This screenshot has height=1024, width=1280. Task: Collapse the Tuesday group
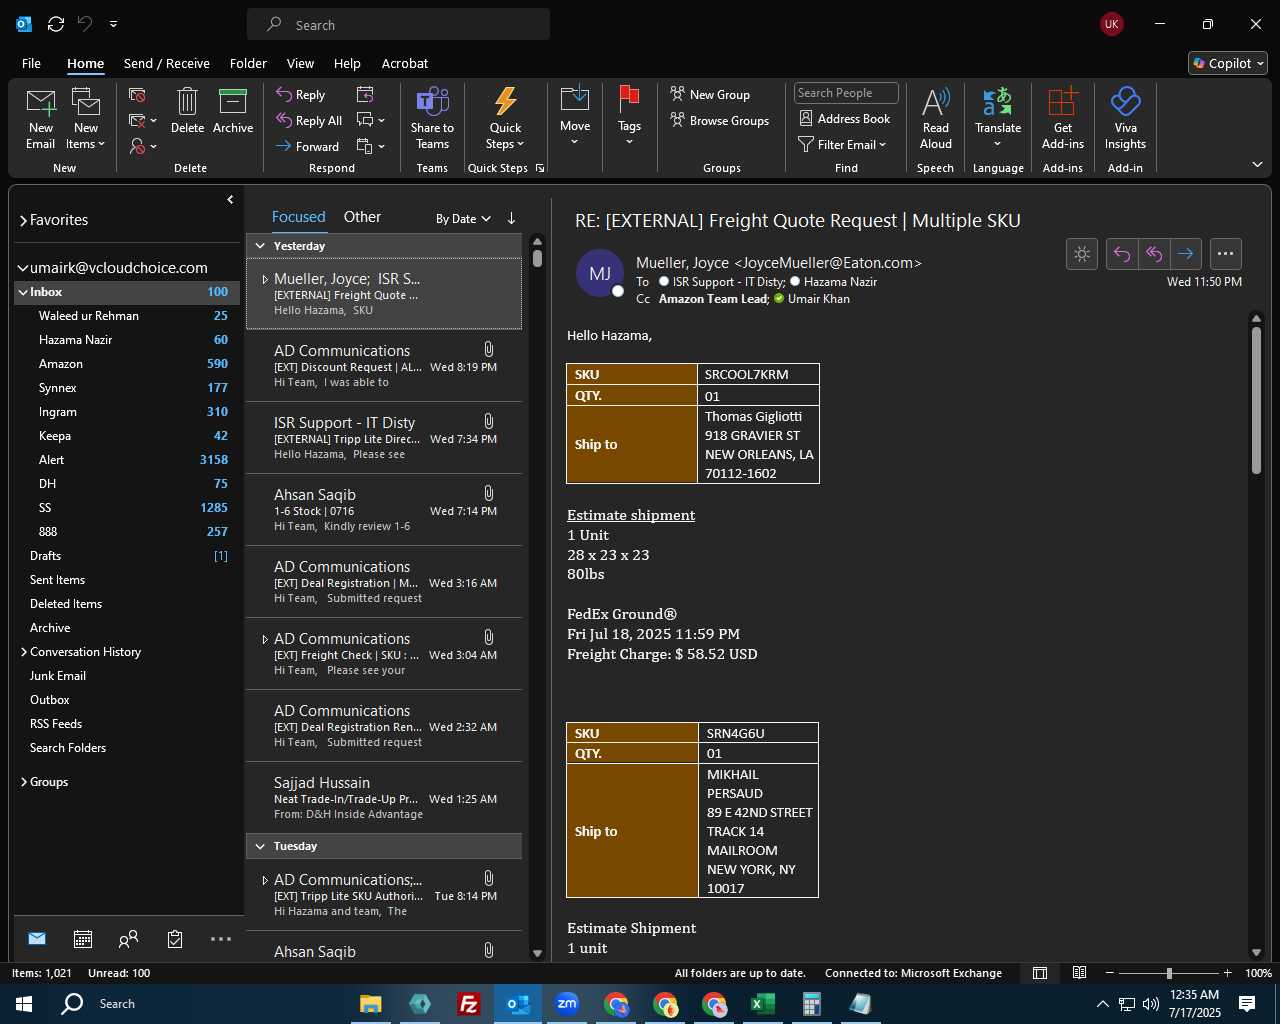pyautogui.click(x=260, y=846)
